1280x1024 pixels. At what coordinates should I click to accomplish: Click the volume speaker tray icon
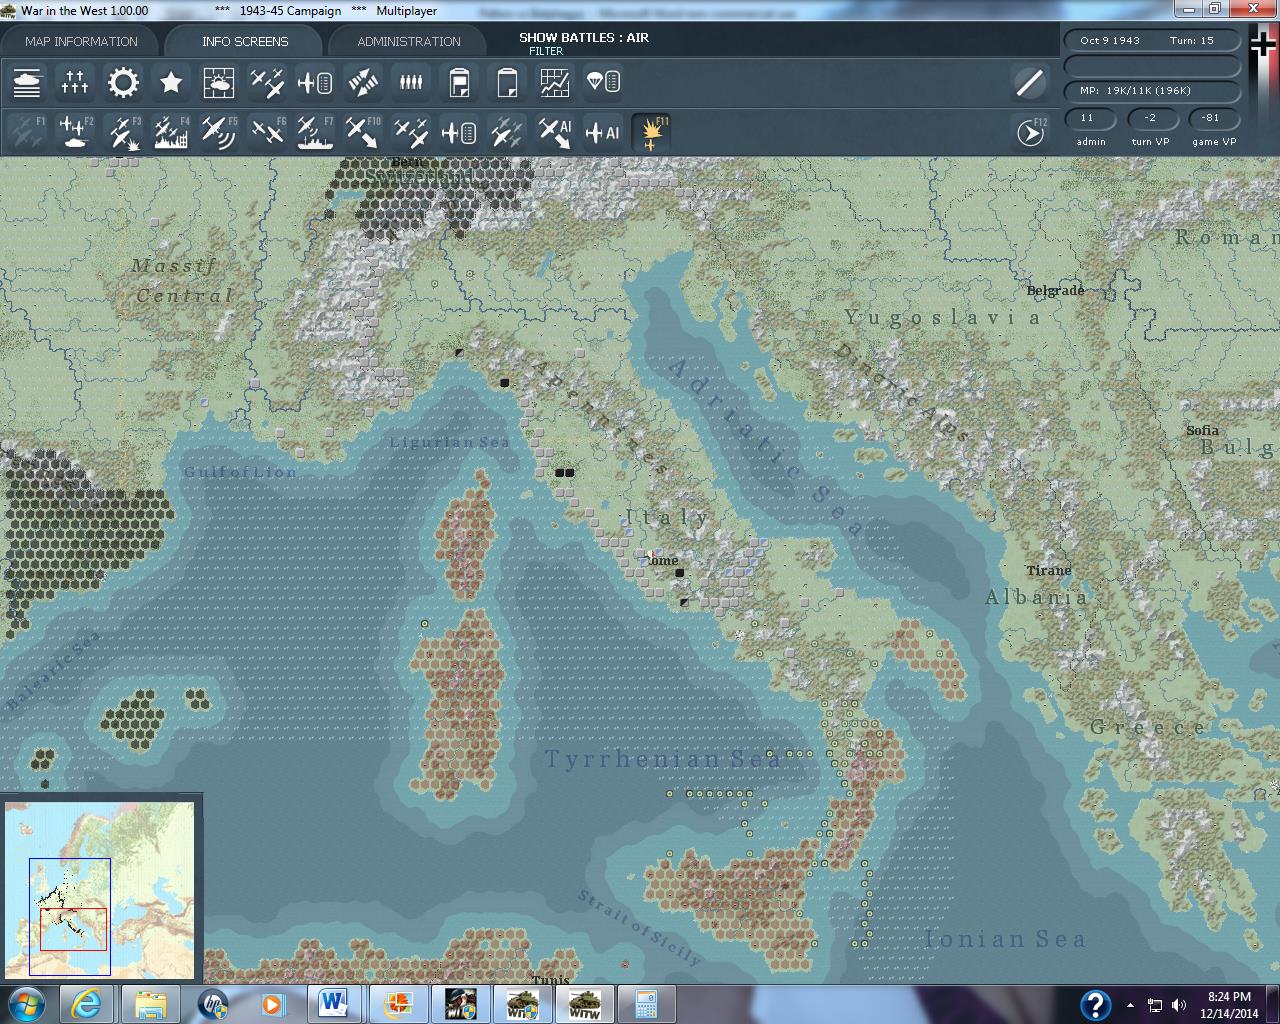[1179, 1005]
